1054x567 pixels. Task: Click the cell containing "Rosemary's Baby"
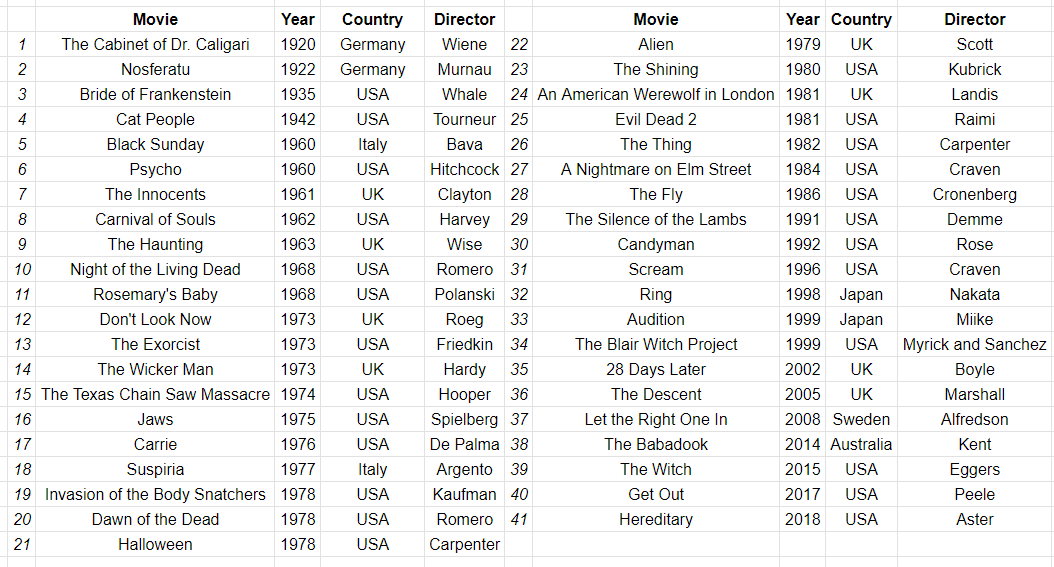(155, 294)
